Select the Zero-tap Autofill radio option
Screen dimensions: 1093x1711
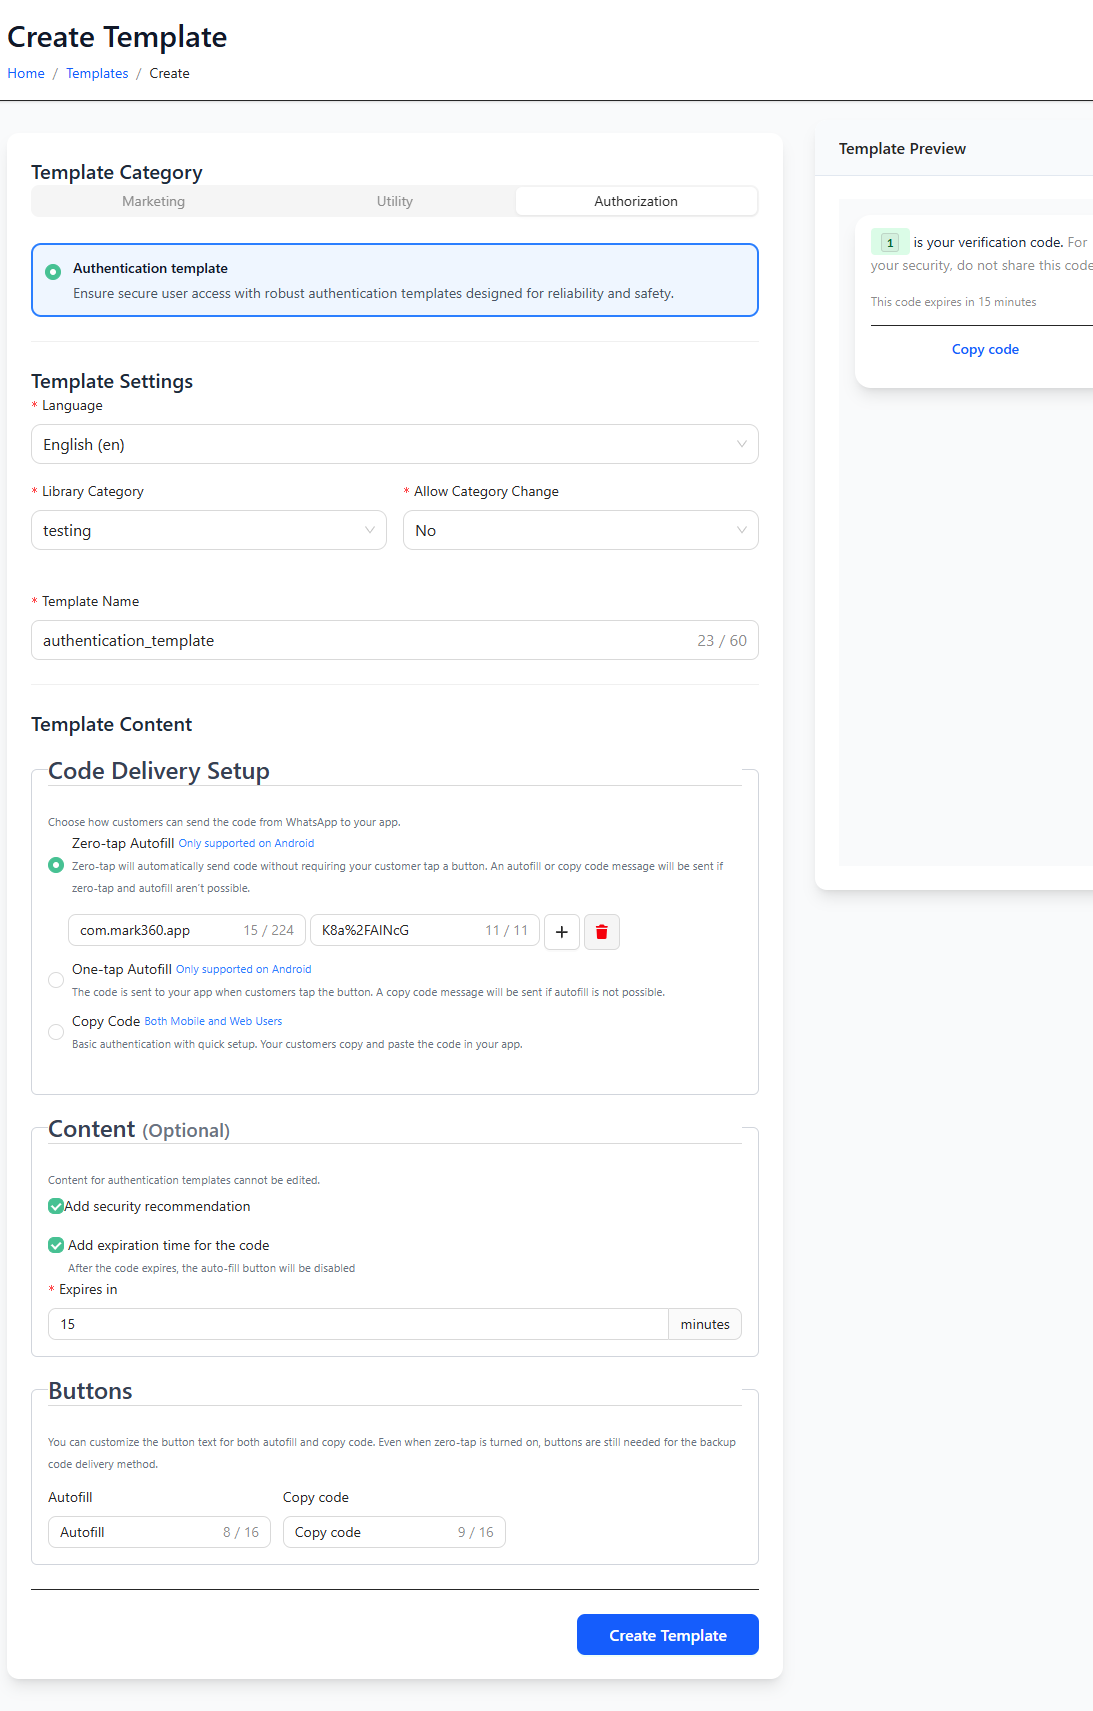coord(56,865)
